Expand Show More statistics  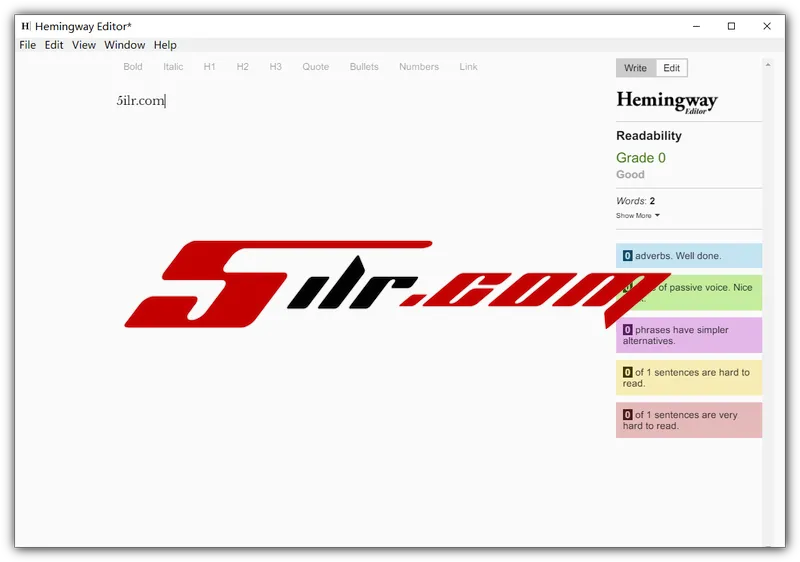[x=637, y=216]
